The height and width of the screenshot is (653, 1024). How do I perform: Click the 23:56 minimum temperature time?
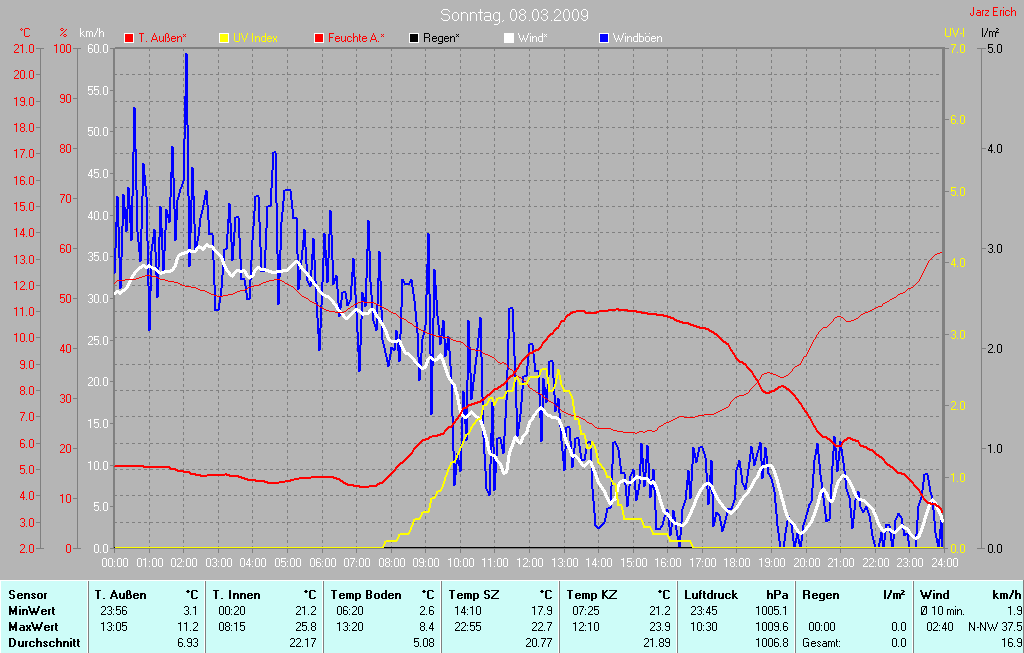coord(114,611)
